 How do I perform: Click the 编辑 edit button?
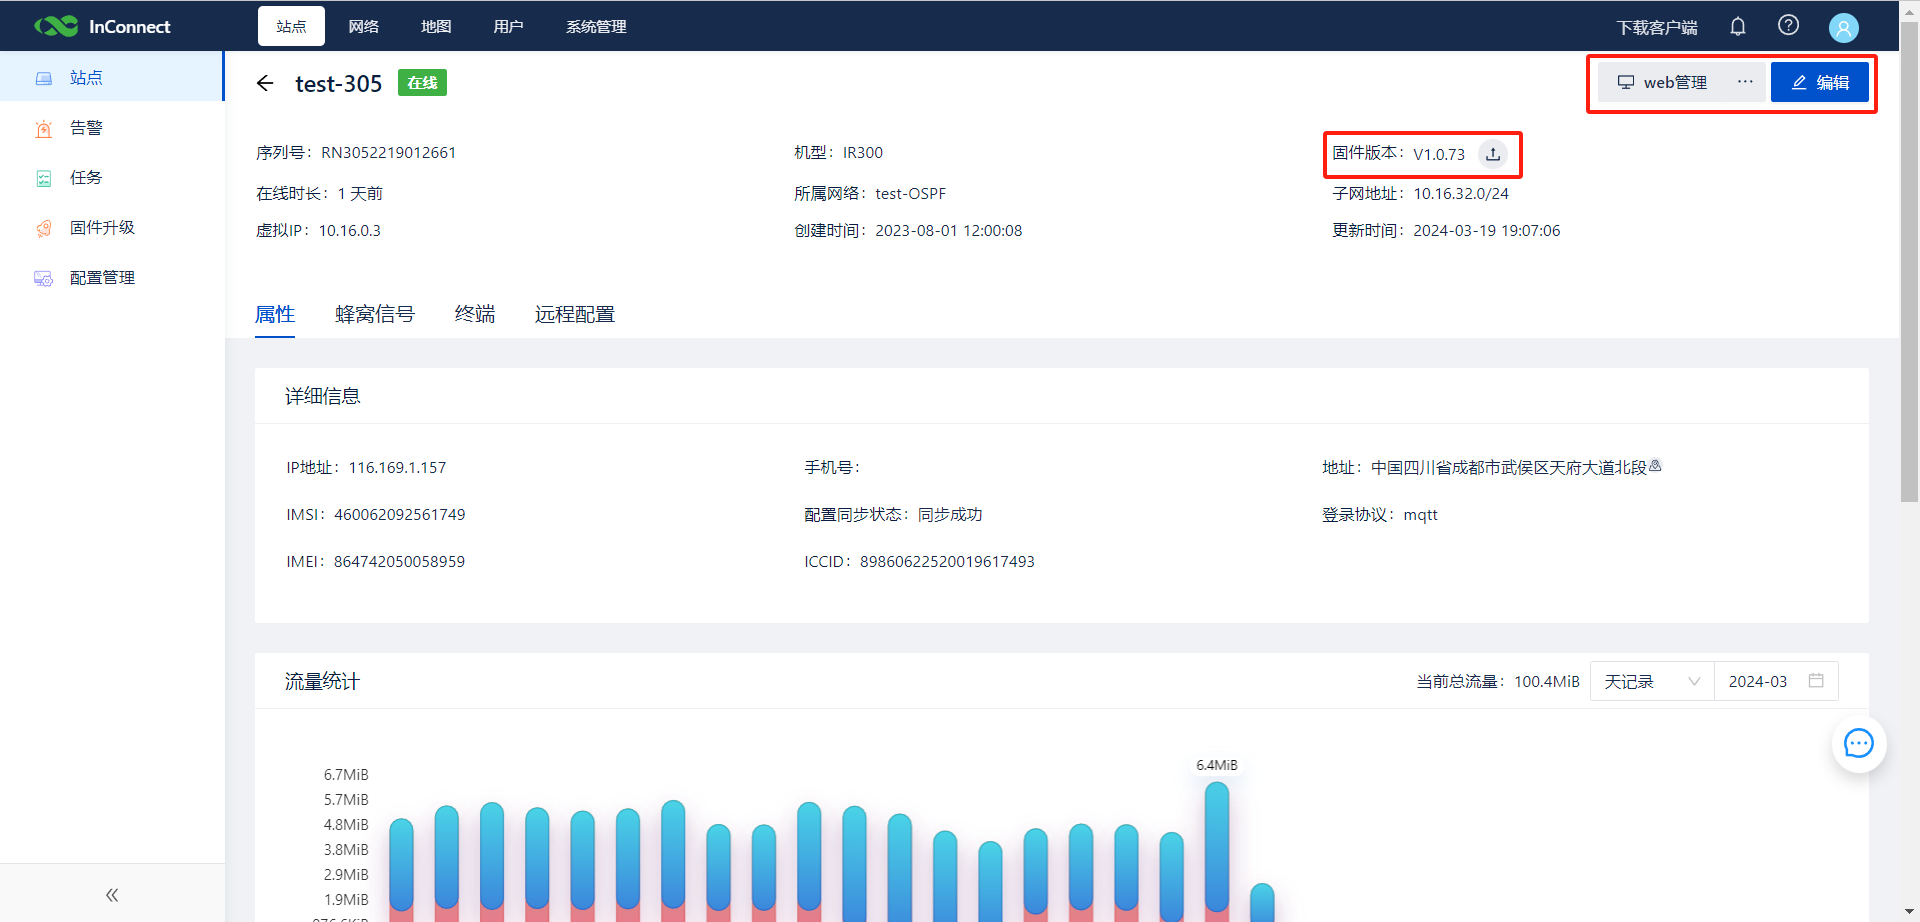(x=1820, y=82)
